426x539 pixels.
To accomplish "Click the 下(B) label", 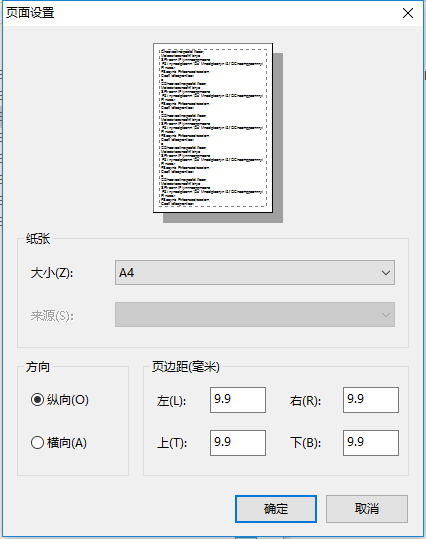I will pos(305,443).
